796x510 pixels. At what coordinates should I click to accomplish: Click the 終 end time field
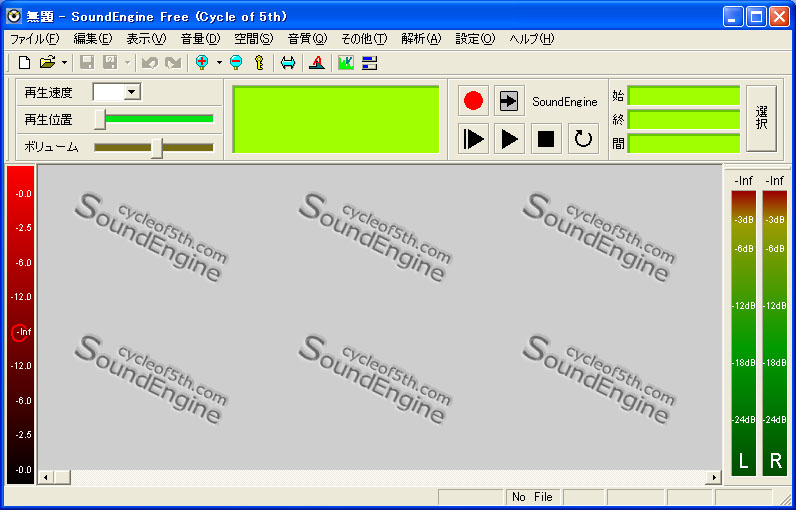point(683,119)
